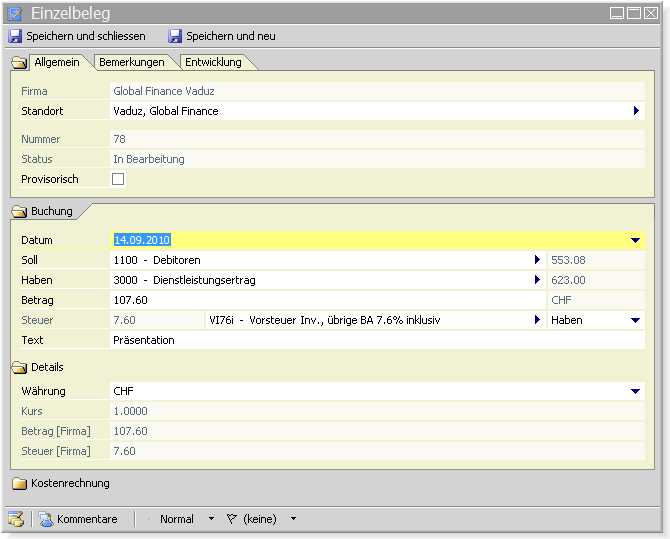Open the (keine) filter dropdown arrow
The width and height of the screenshot is (670, 539).
pyautogui.click(x=293, y=519)
